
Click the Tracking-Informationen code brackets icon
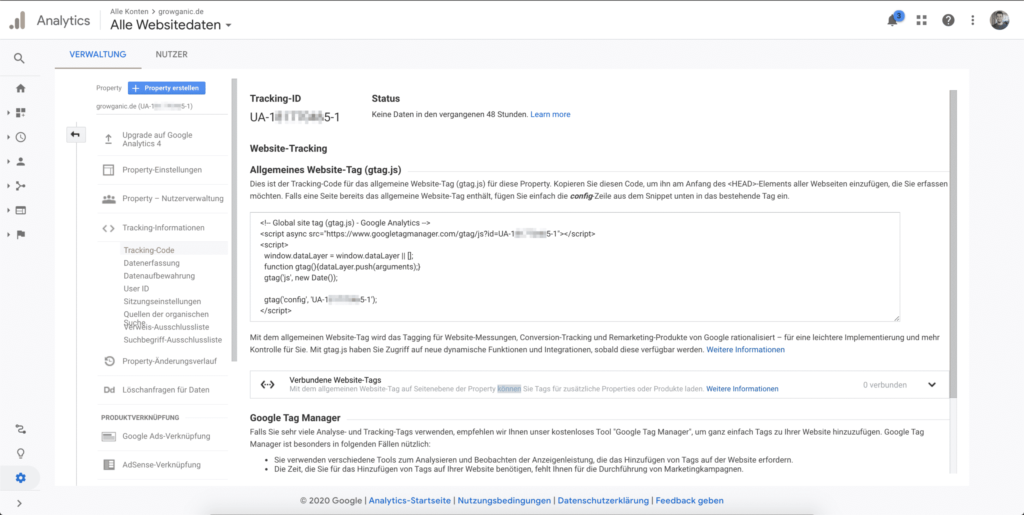pyautogui.click(x=108, y=228)
